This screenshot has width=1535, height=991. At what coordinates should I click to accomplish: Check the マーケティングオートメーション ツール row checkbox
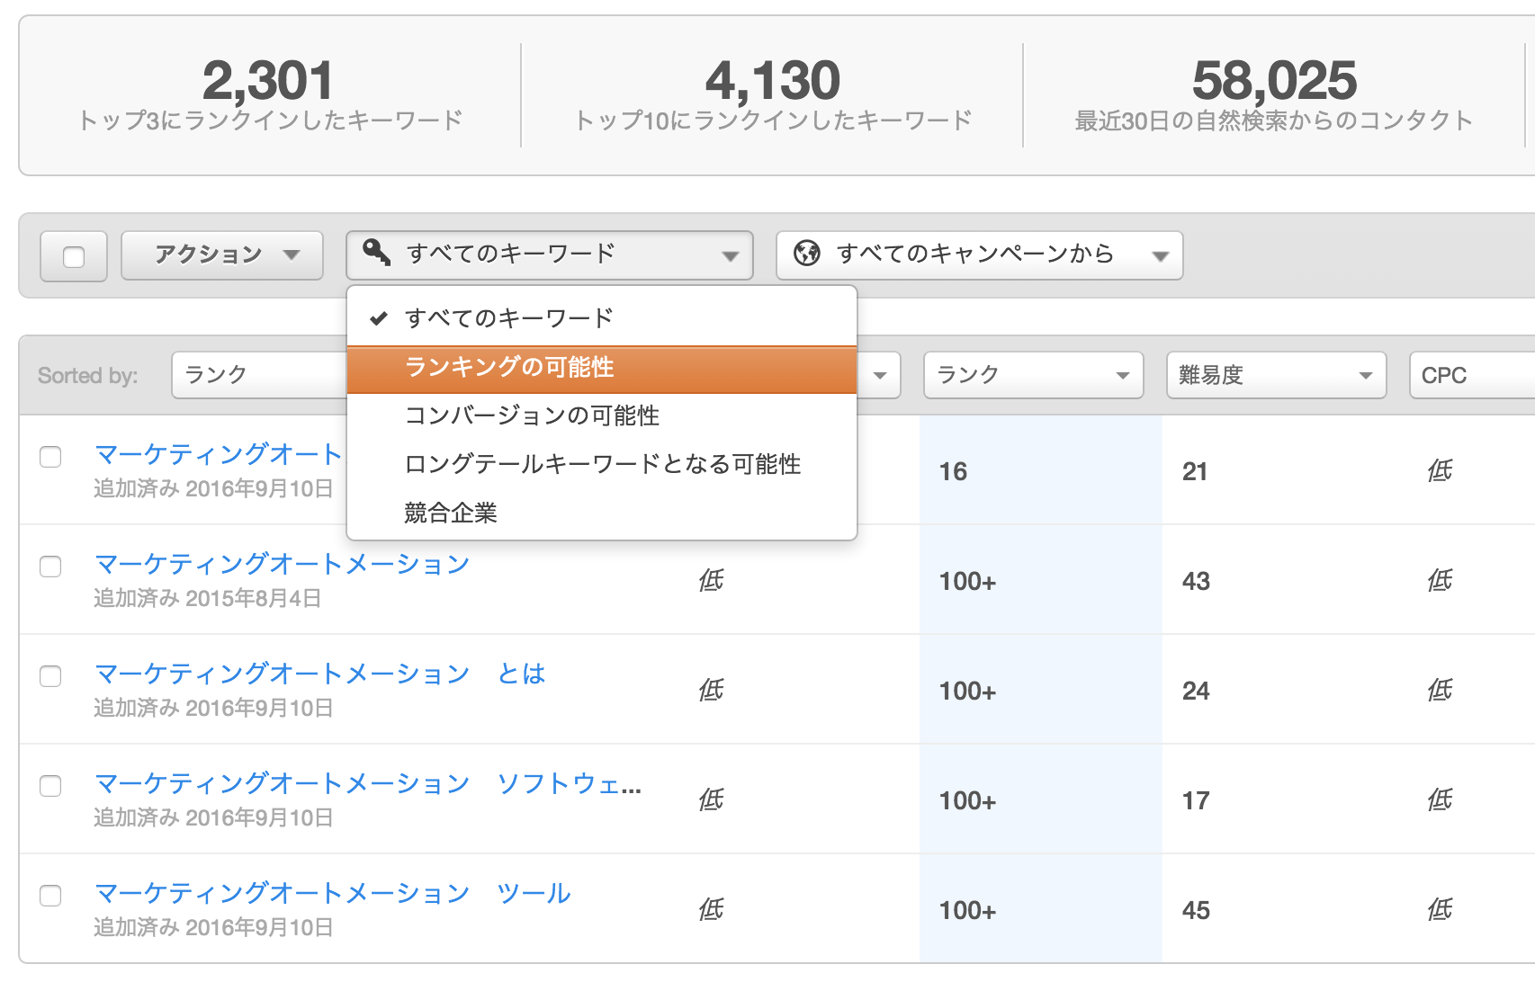[x=51, y=896]
